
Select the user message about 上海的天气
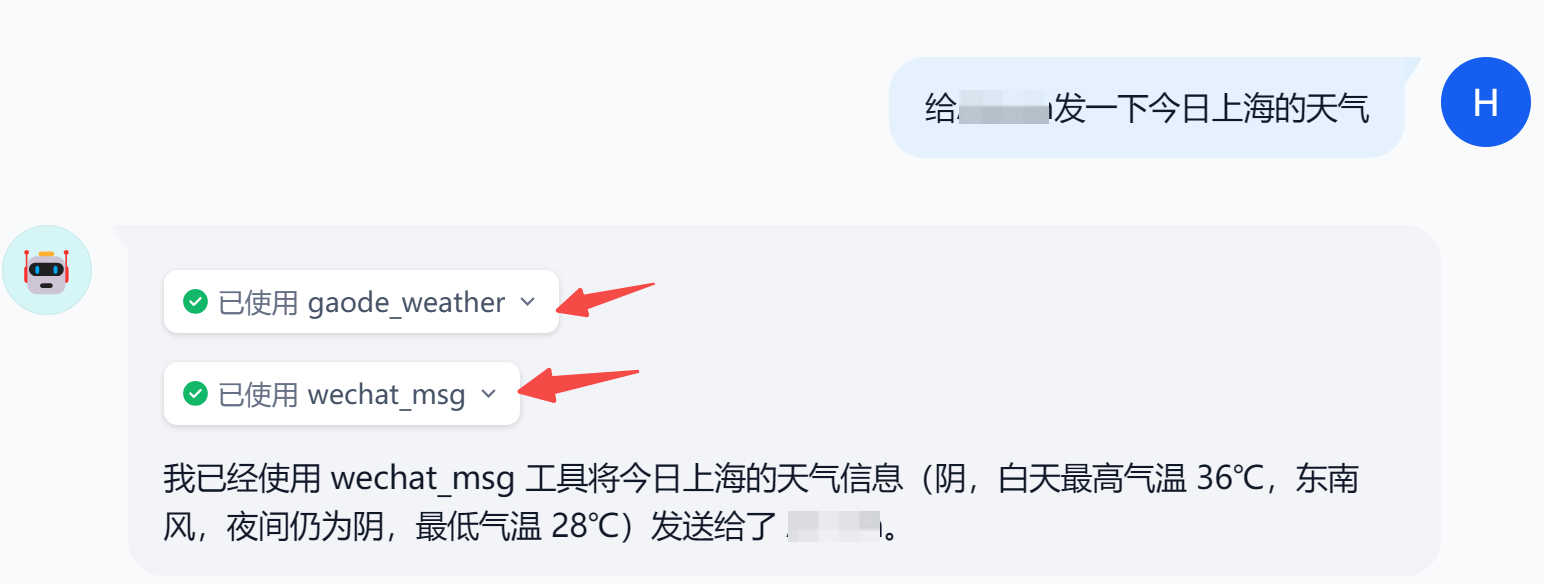(x=1147, y=108)
